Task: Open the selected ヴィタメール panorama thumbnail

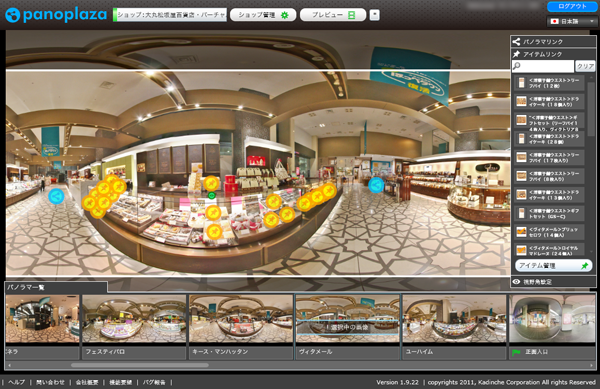Action: click(347, 319)
